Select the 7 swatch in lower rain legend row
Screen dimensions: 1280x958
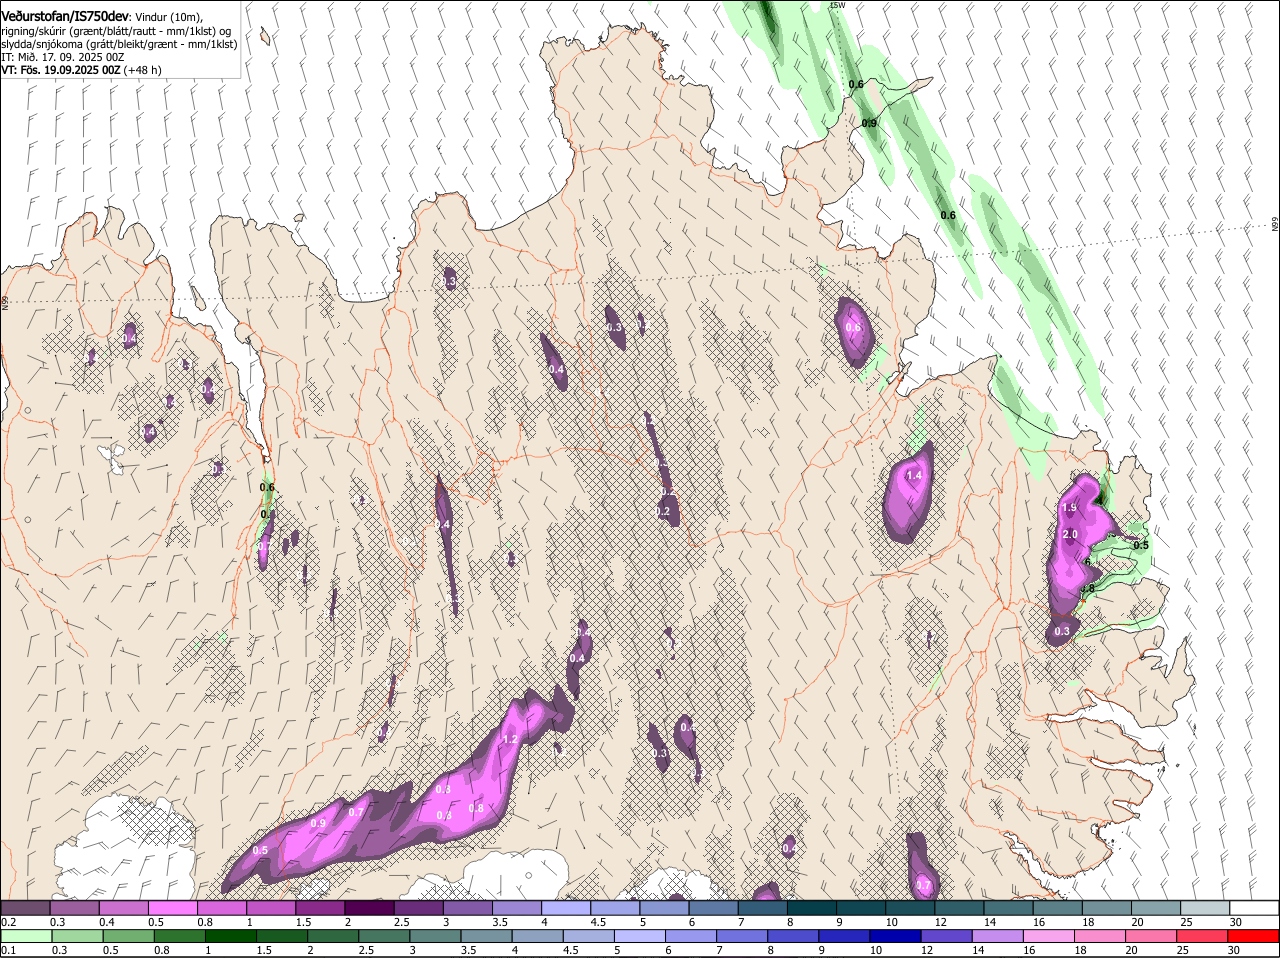click(742, 936)
